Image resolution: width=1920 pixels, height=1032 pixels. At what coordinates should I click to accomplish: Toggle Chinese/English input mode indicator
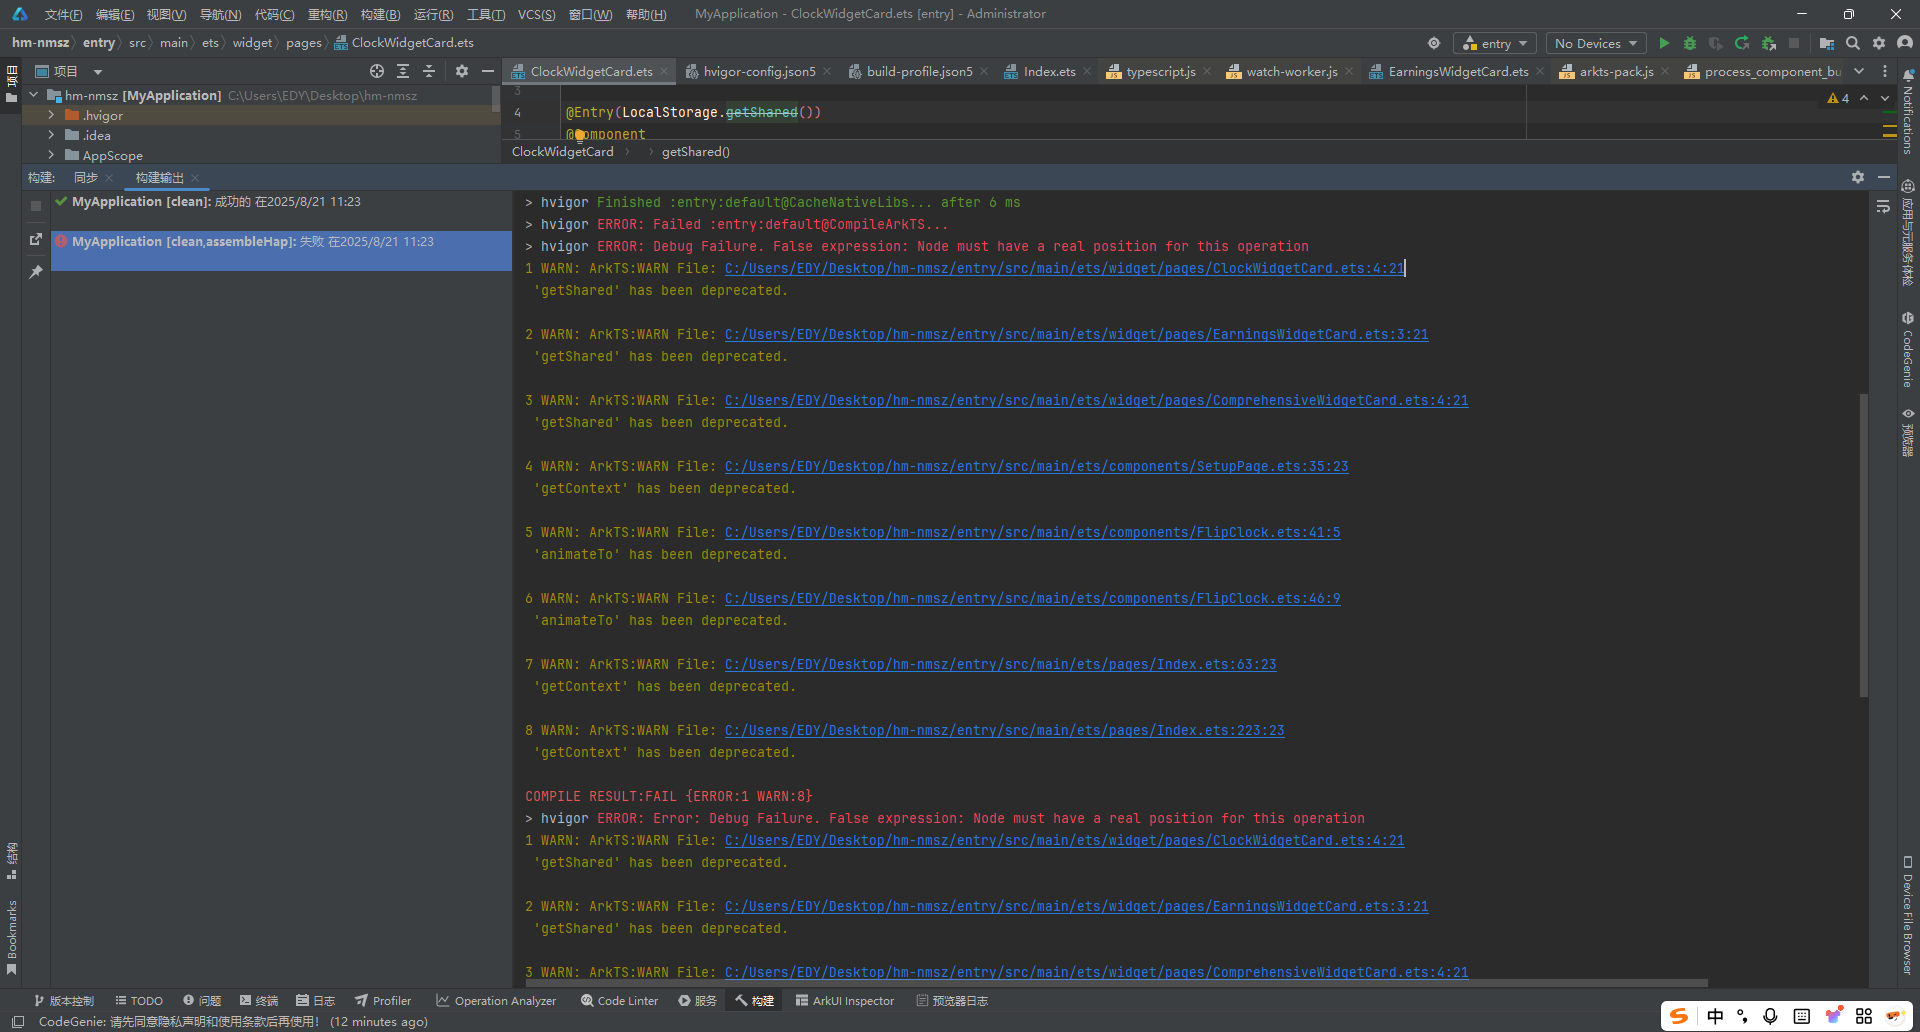1716,1016
